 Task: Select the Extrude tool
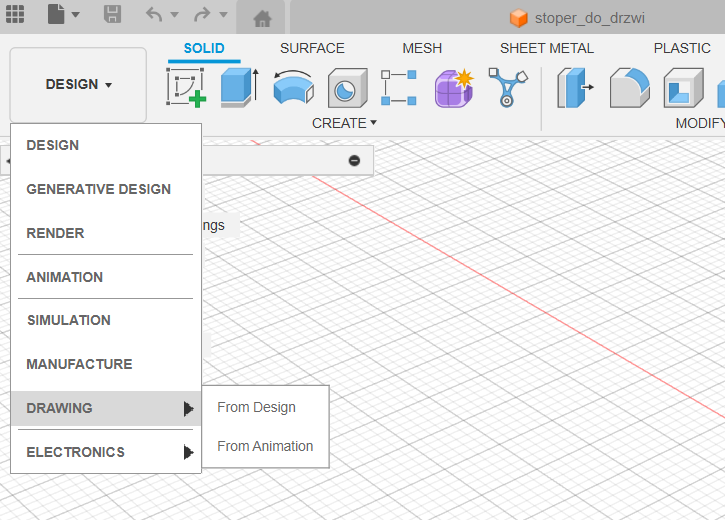point(239,88)
